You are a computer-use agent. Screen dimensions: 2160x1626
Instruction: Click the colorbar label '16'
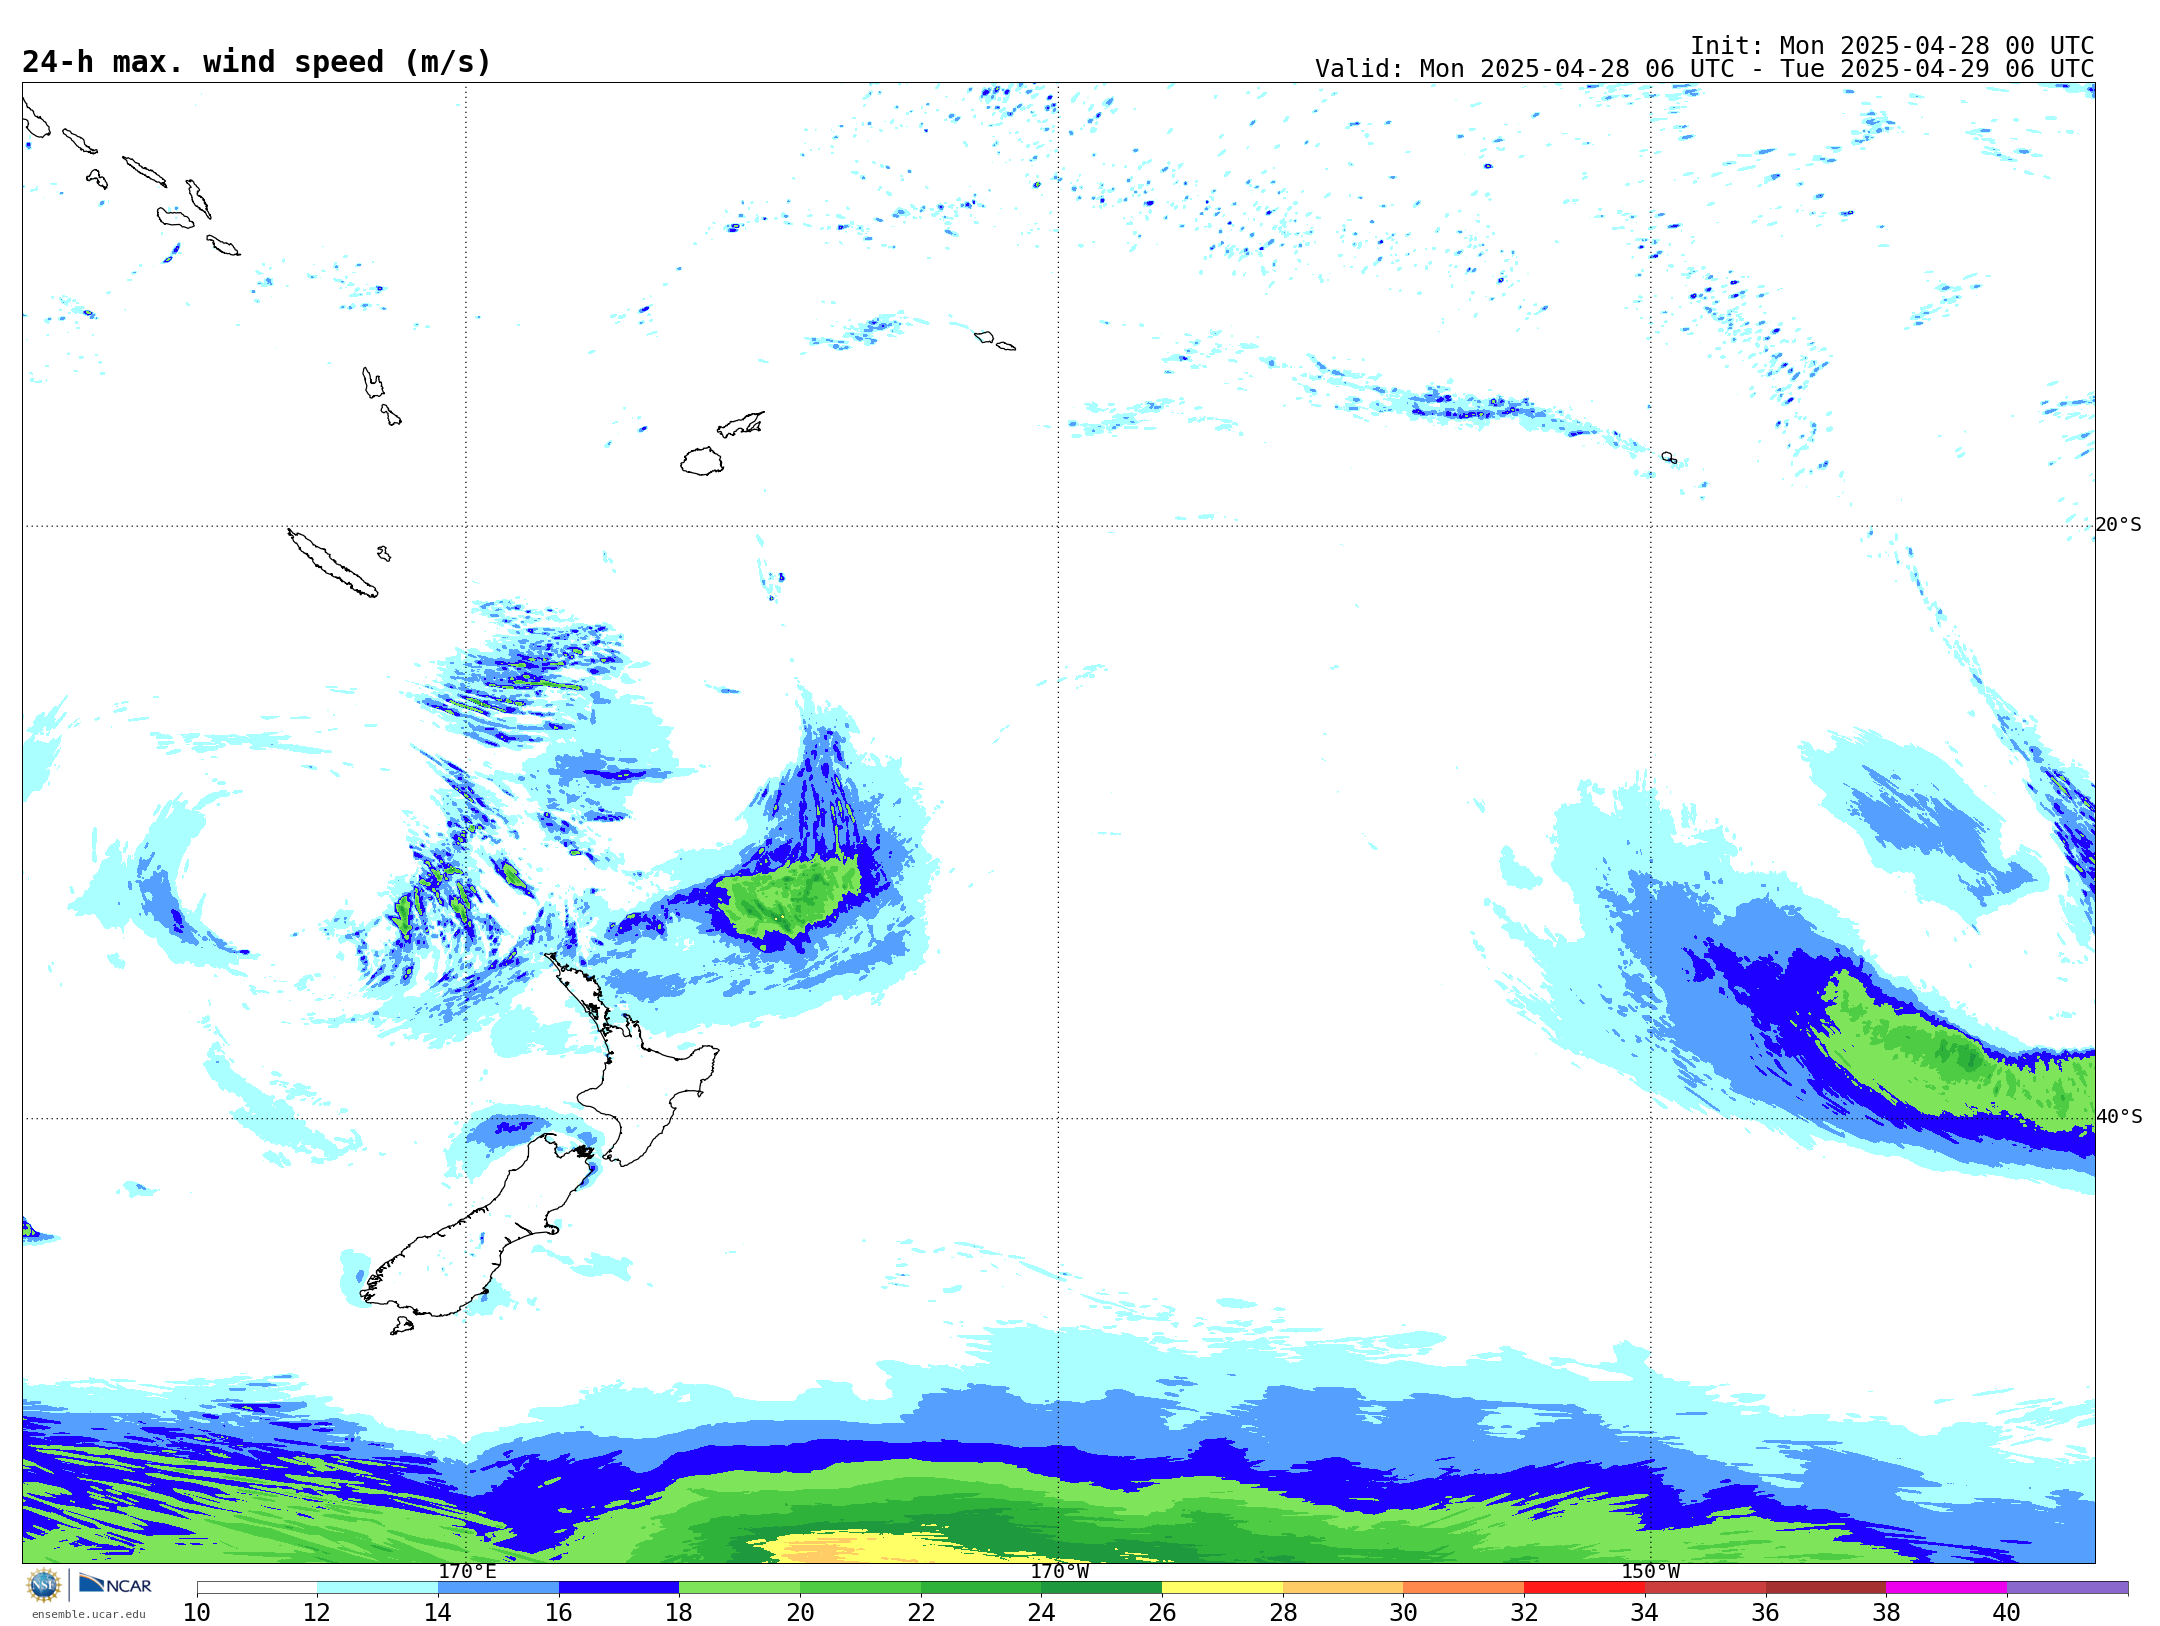click(x=559, y=1612)
